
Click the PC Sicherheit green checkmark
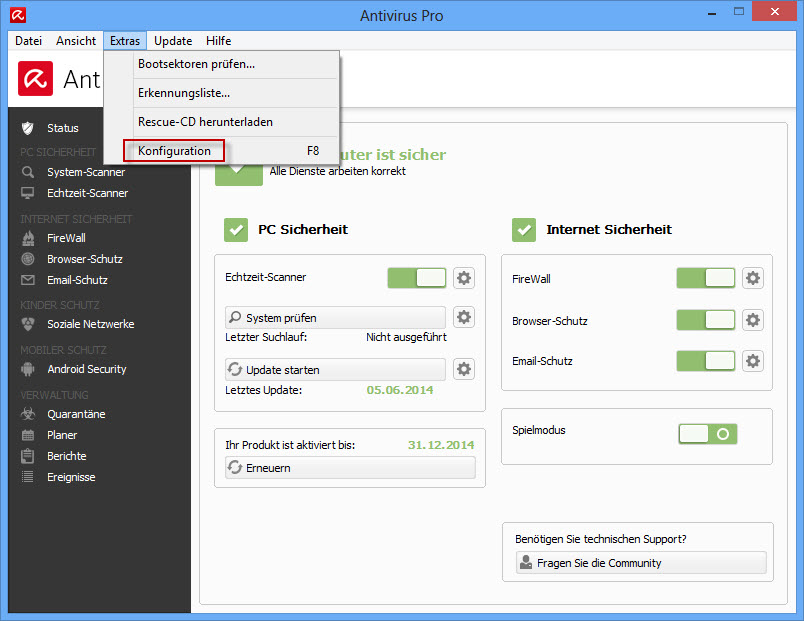[x=236, y=230]
